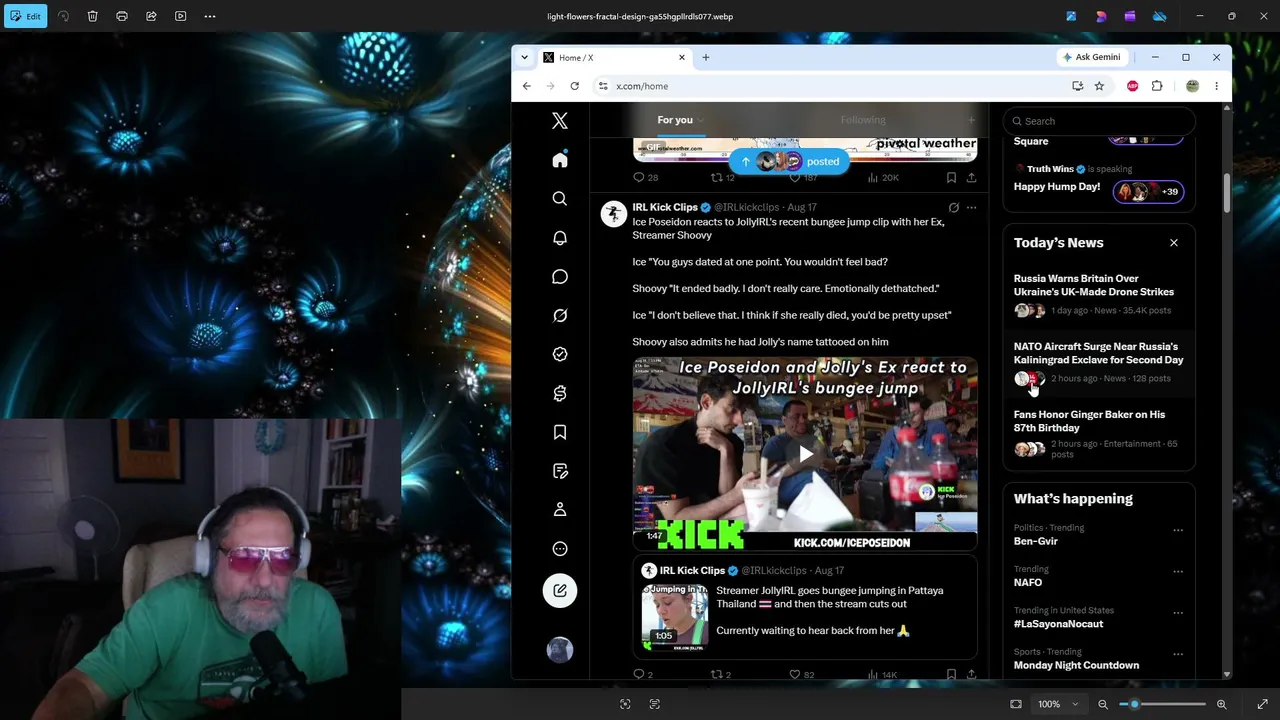Open Explore search in X sidebar
This screenshot has width=1280, height=720.
click(x=560, y=199)
